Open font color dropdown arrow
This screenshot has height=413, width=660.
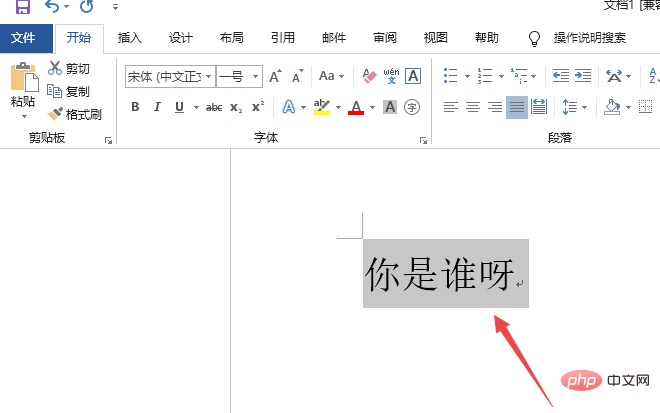[x=373, y=108]
